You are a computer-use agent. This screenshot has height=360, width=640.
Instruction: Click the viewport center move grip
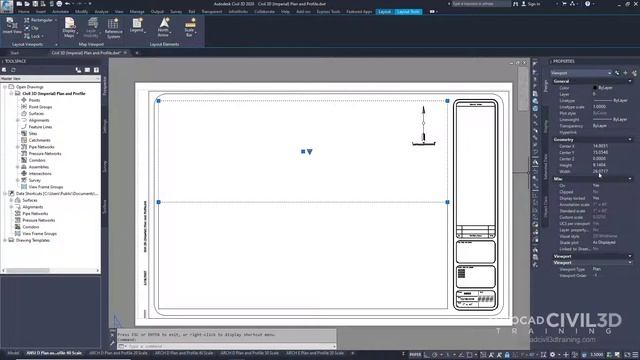pyautogui.click(x=303, y=151)
